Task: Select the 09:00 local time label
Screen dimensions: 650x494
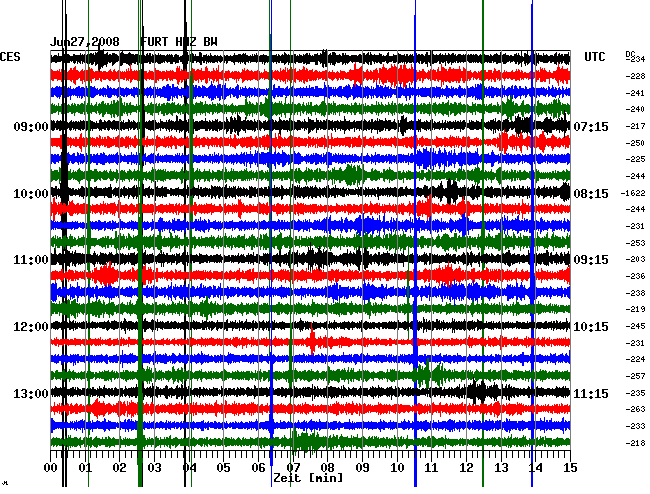Action: pos(31,126)
